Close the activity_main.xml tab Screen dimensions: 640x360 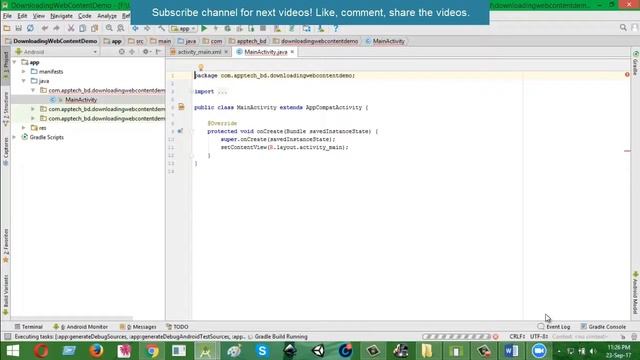[x=226, y=52]
